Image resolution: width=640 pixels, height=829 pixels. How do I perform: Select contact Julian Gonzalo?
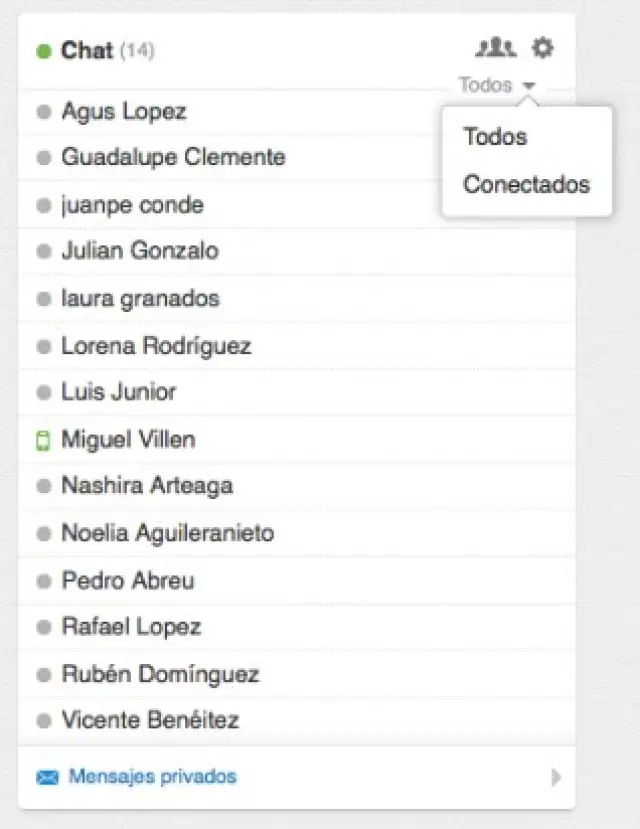[140, 250]
